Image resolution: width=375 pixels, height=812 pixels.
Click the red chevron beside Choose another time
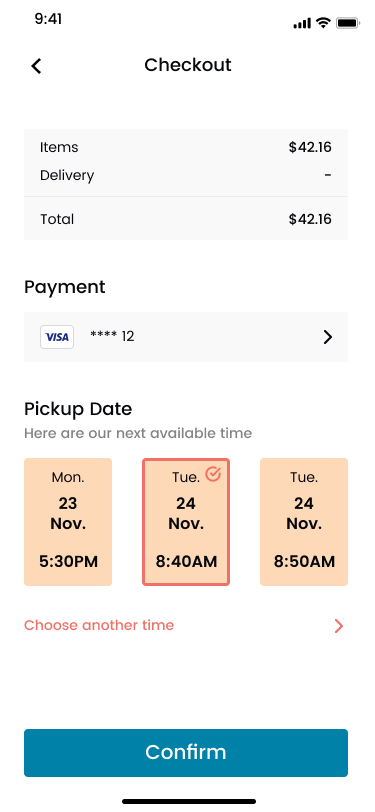[338, 626]
